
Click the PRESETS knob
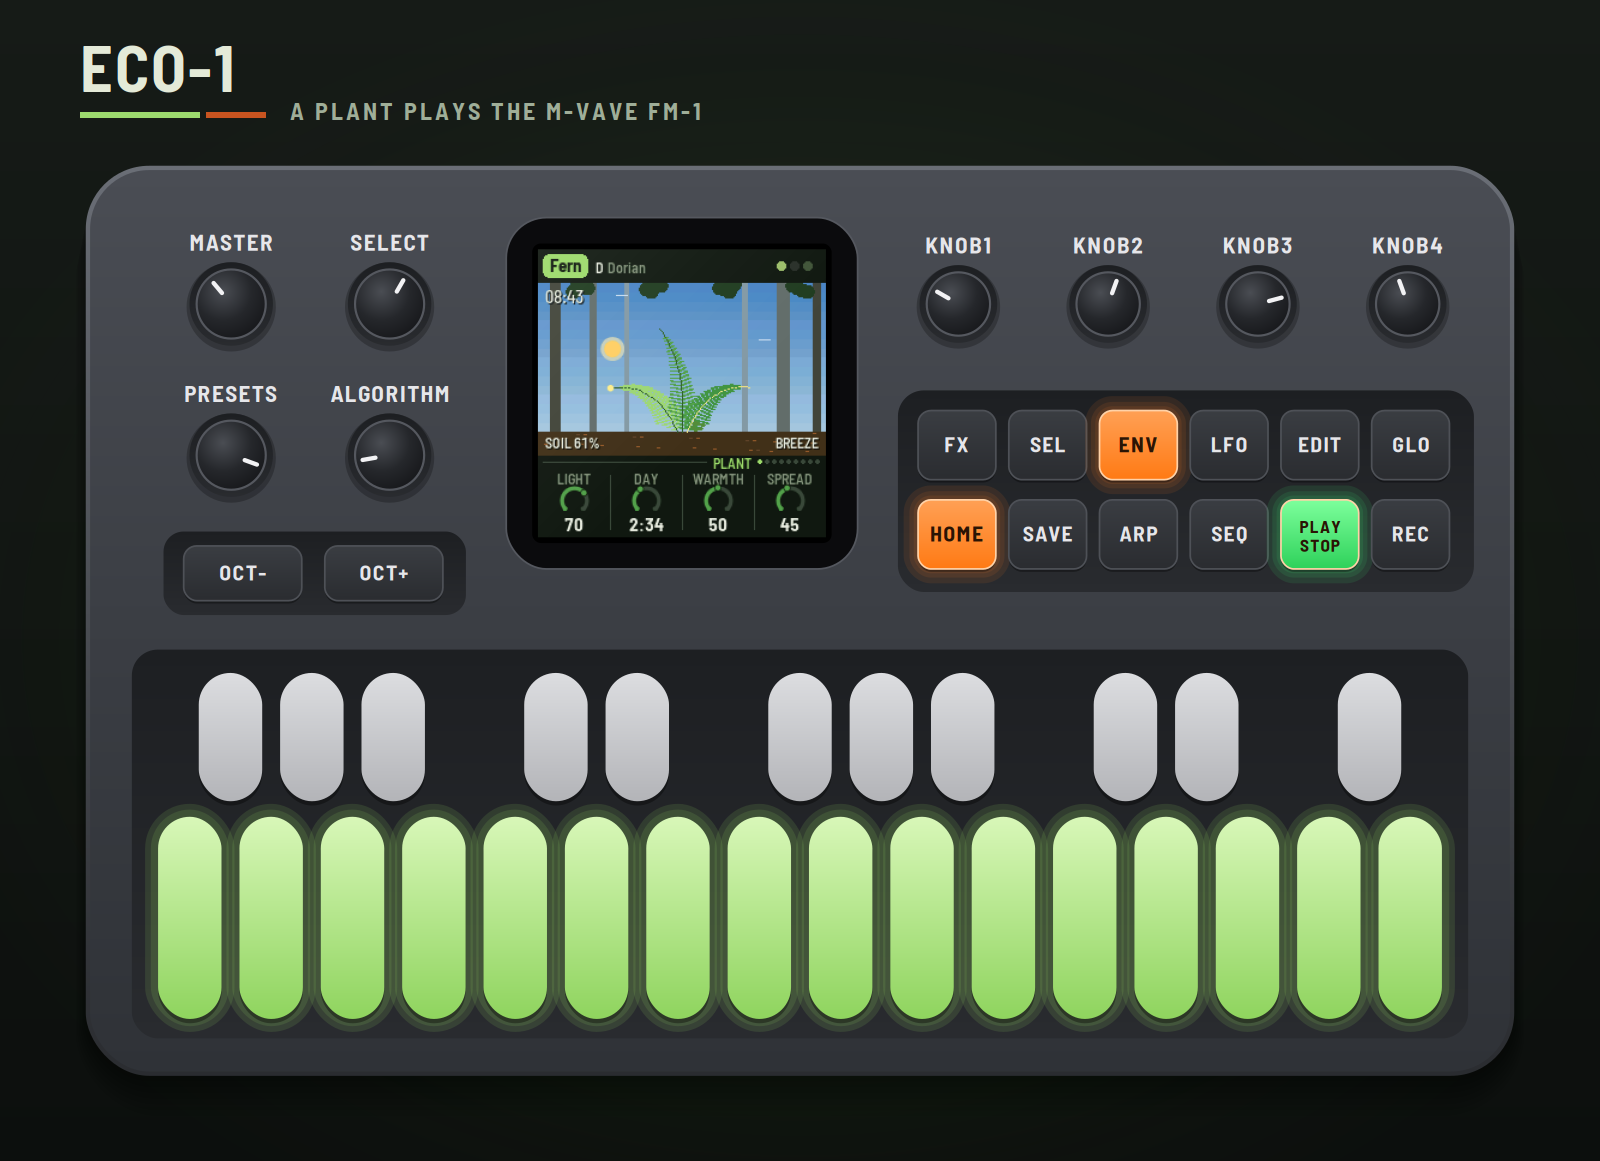click(231, 456)
